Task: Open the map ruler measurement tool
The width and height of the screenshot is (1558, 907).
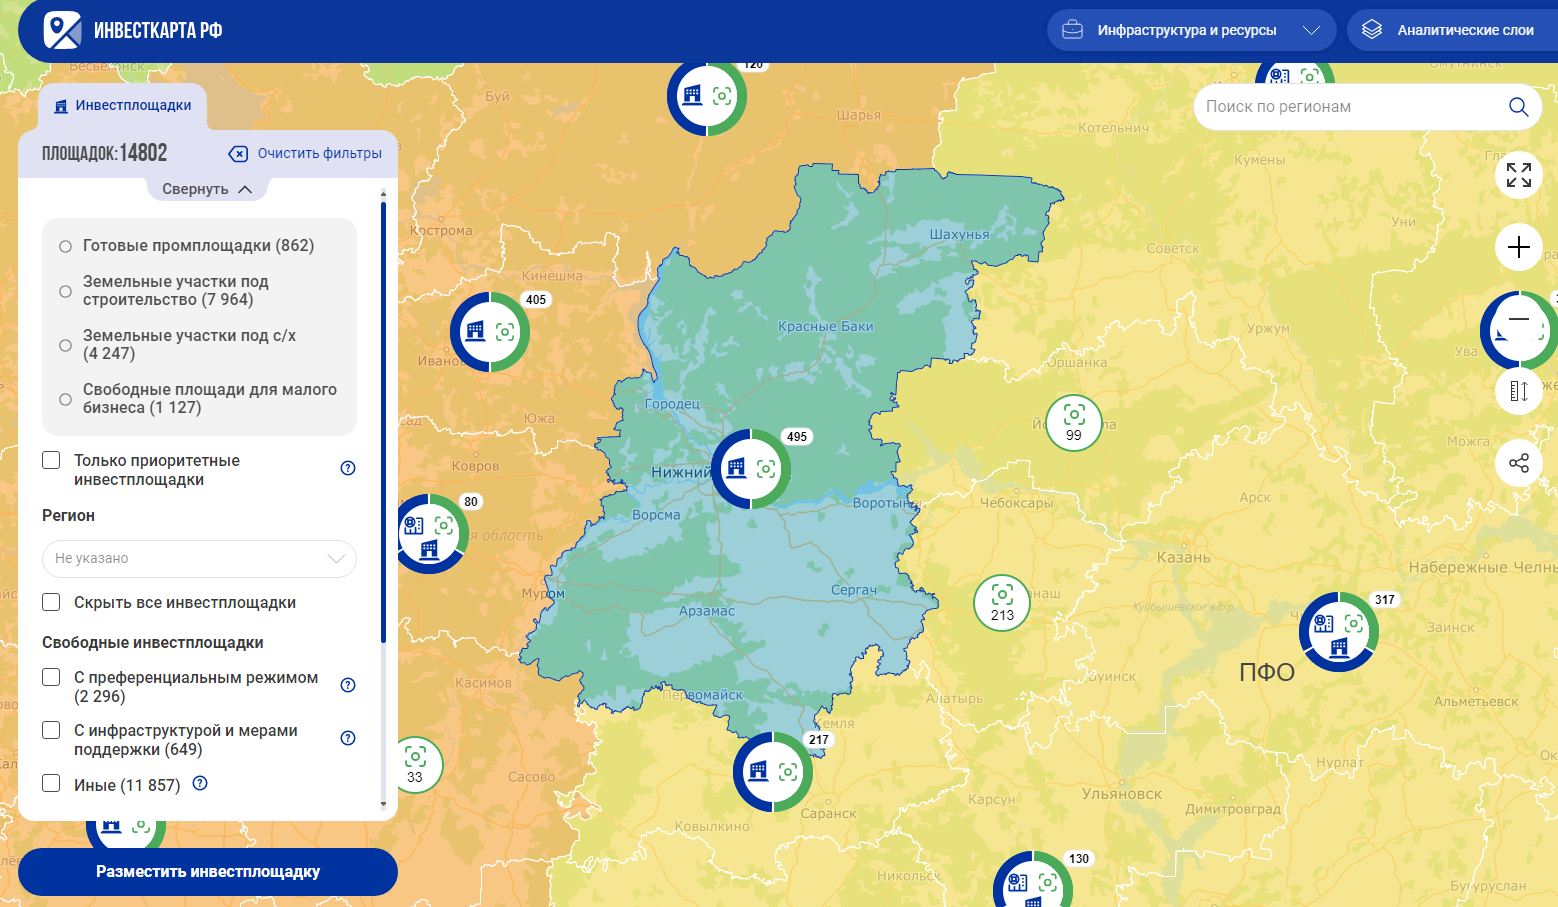Action: [1518, 391]
